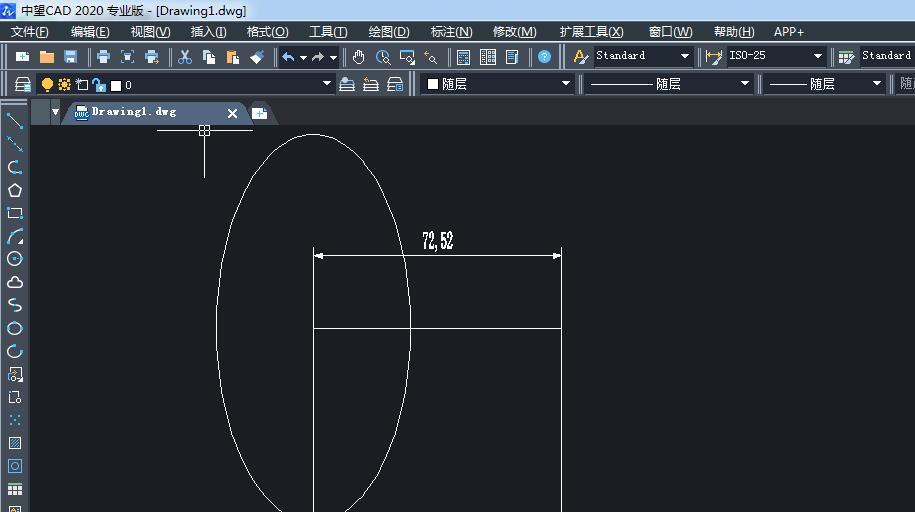Open a file using the orange folder icon
915x512 pixels.
click(x=47, y=57)
